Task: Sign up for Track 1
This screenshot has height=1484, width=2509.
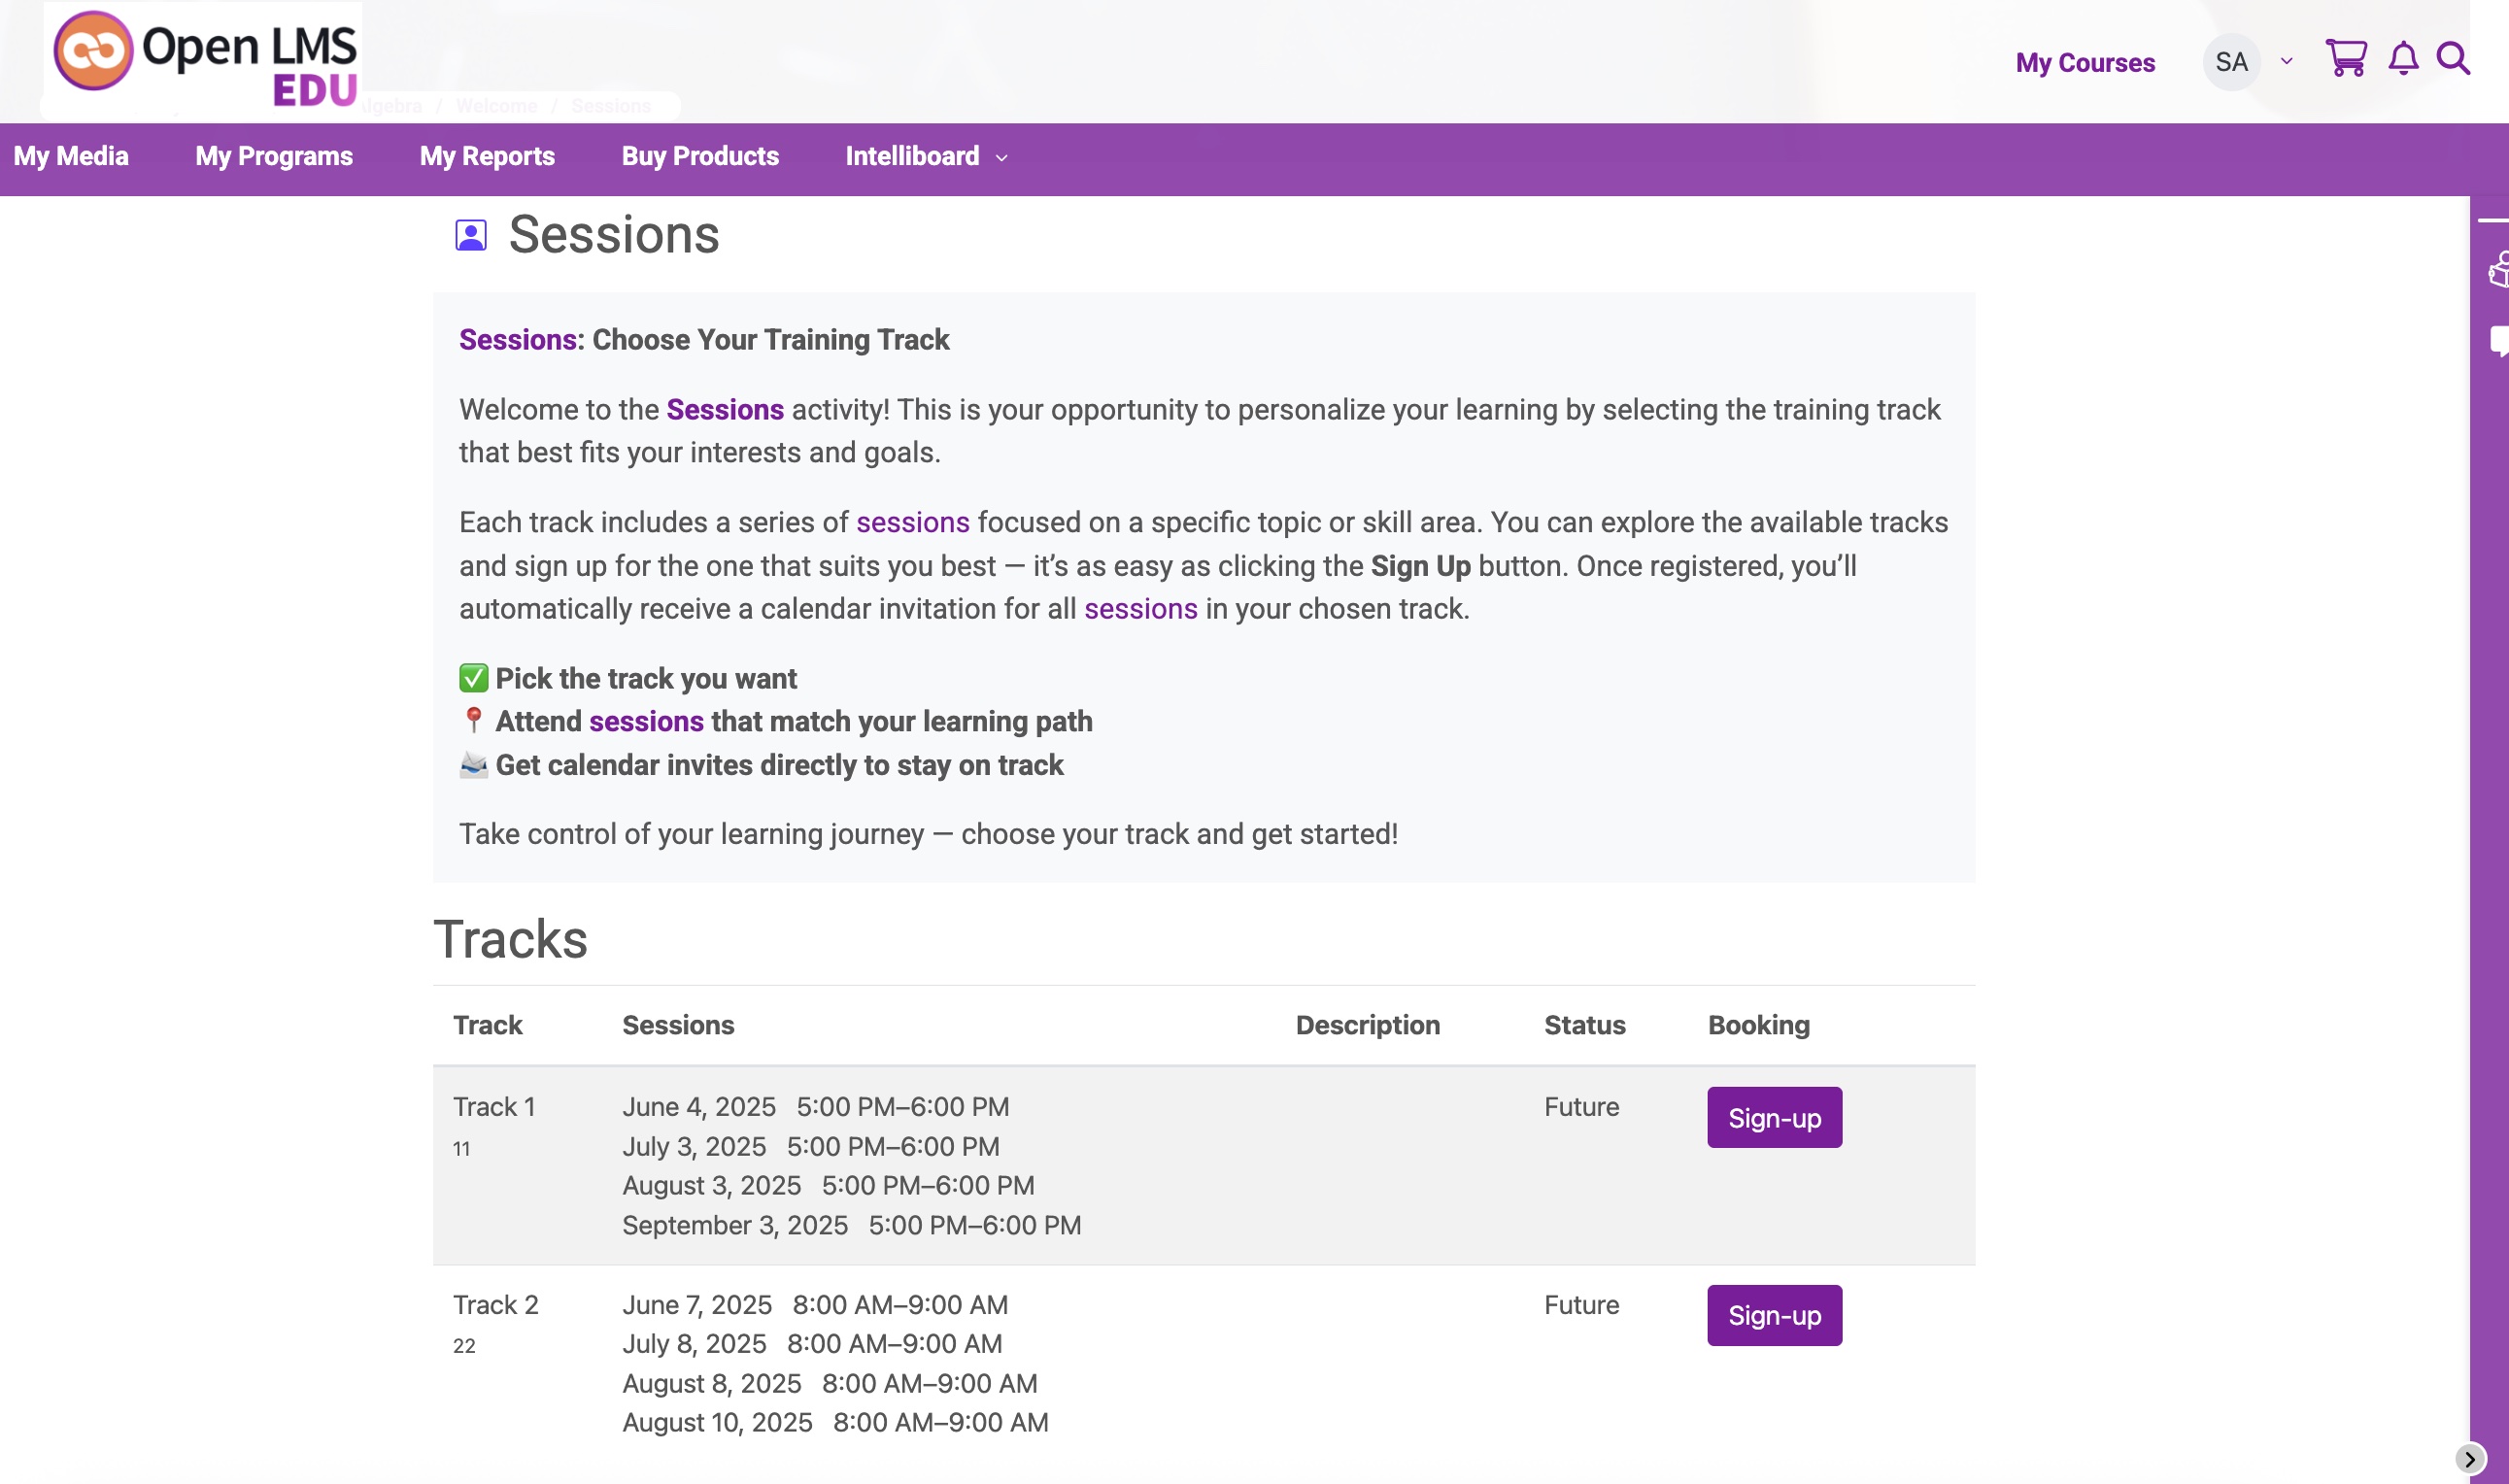Action: 1774,1118
